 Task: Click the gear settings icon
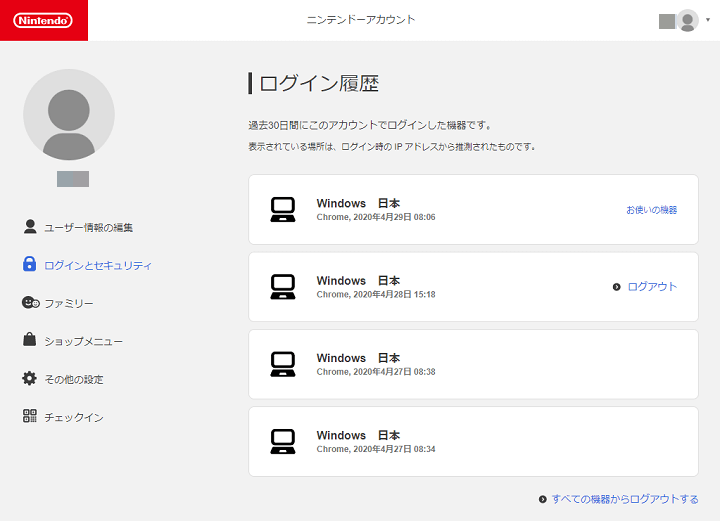click(29, 378)
